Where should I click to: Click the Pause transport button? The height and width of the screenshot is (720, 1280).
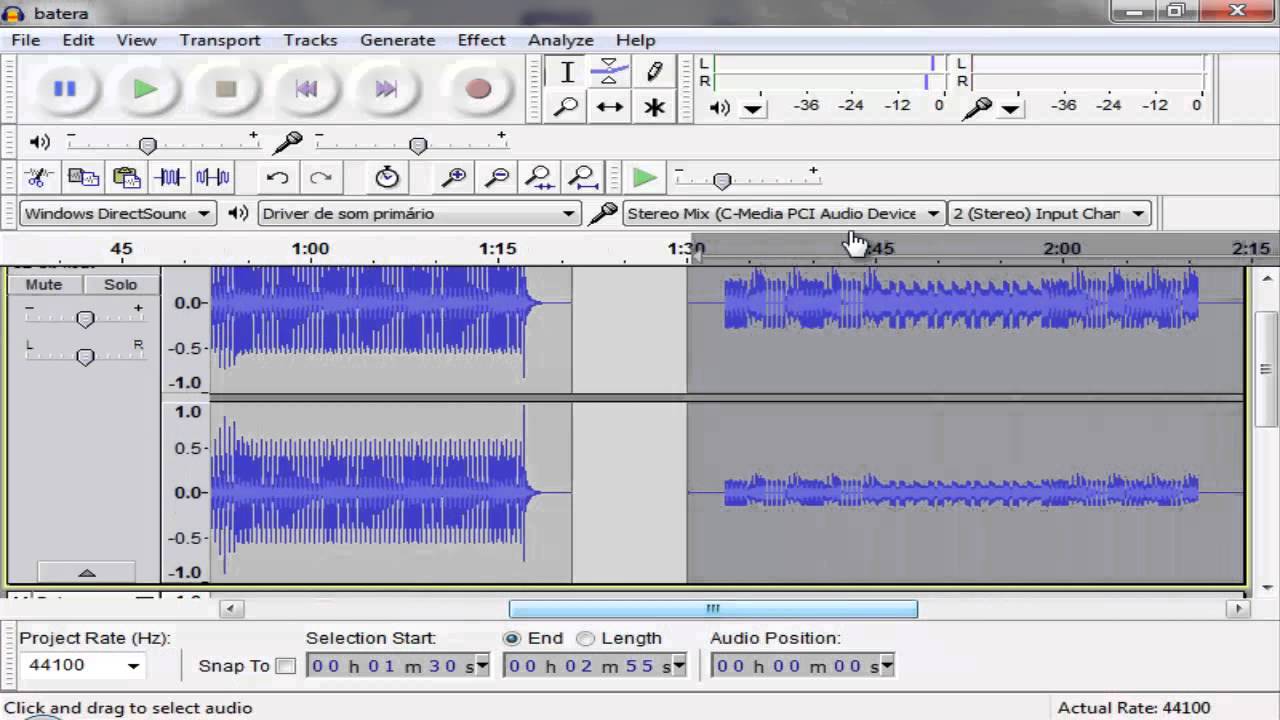(65, 89)
